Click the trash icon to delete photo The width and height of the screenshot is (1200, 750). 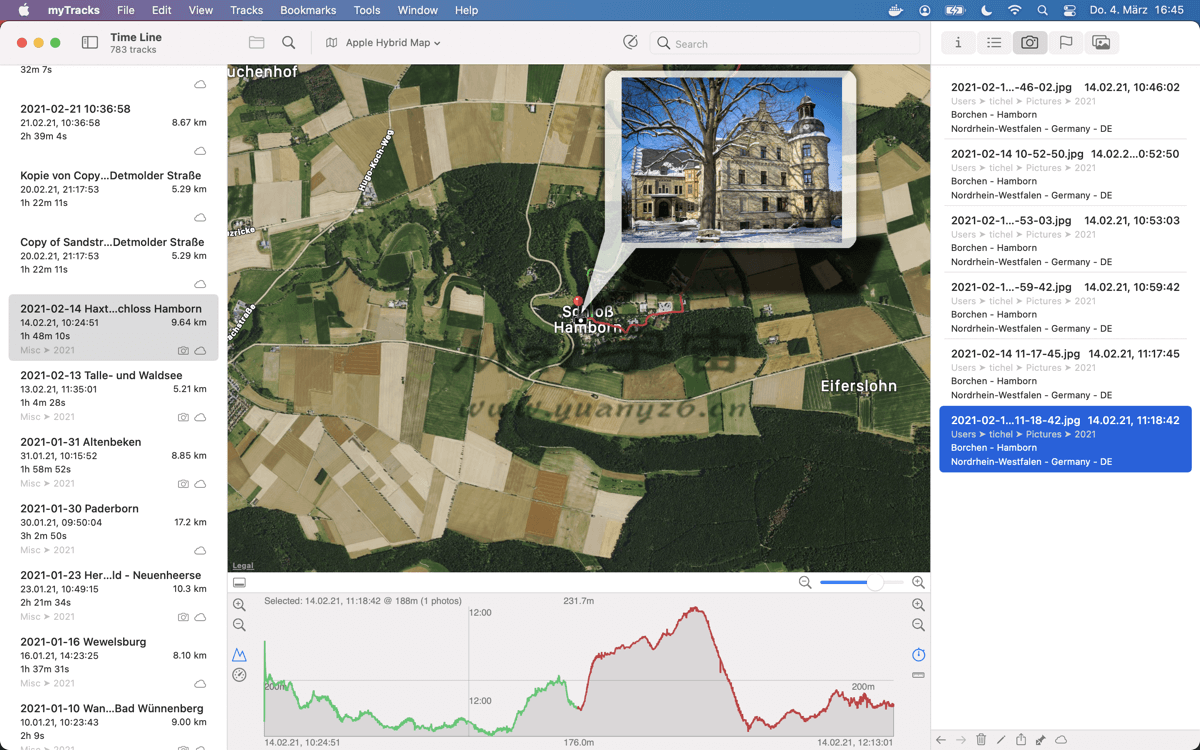click(981, 740)
